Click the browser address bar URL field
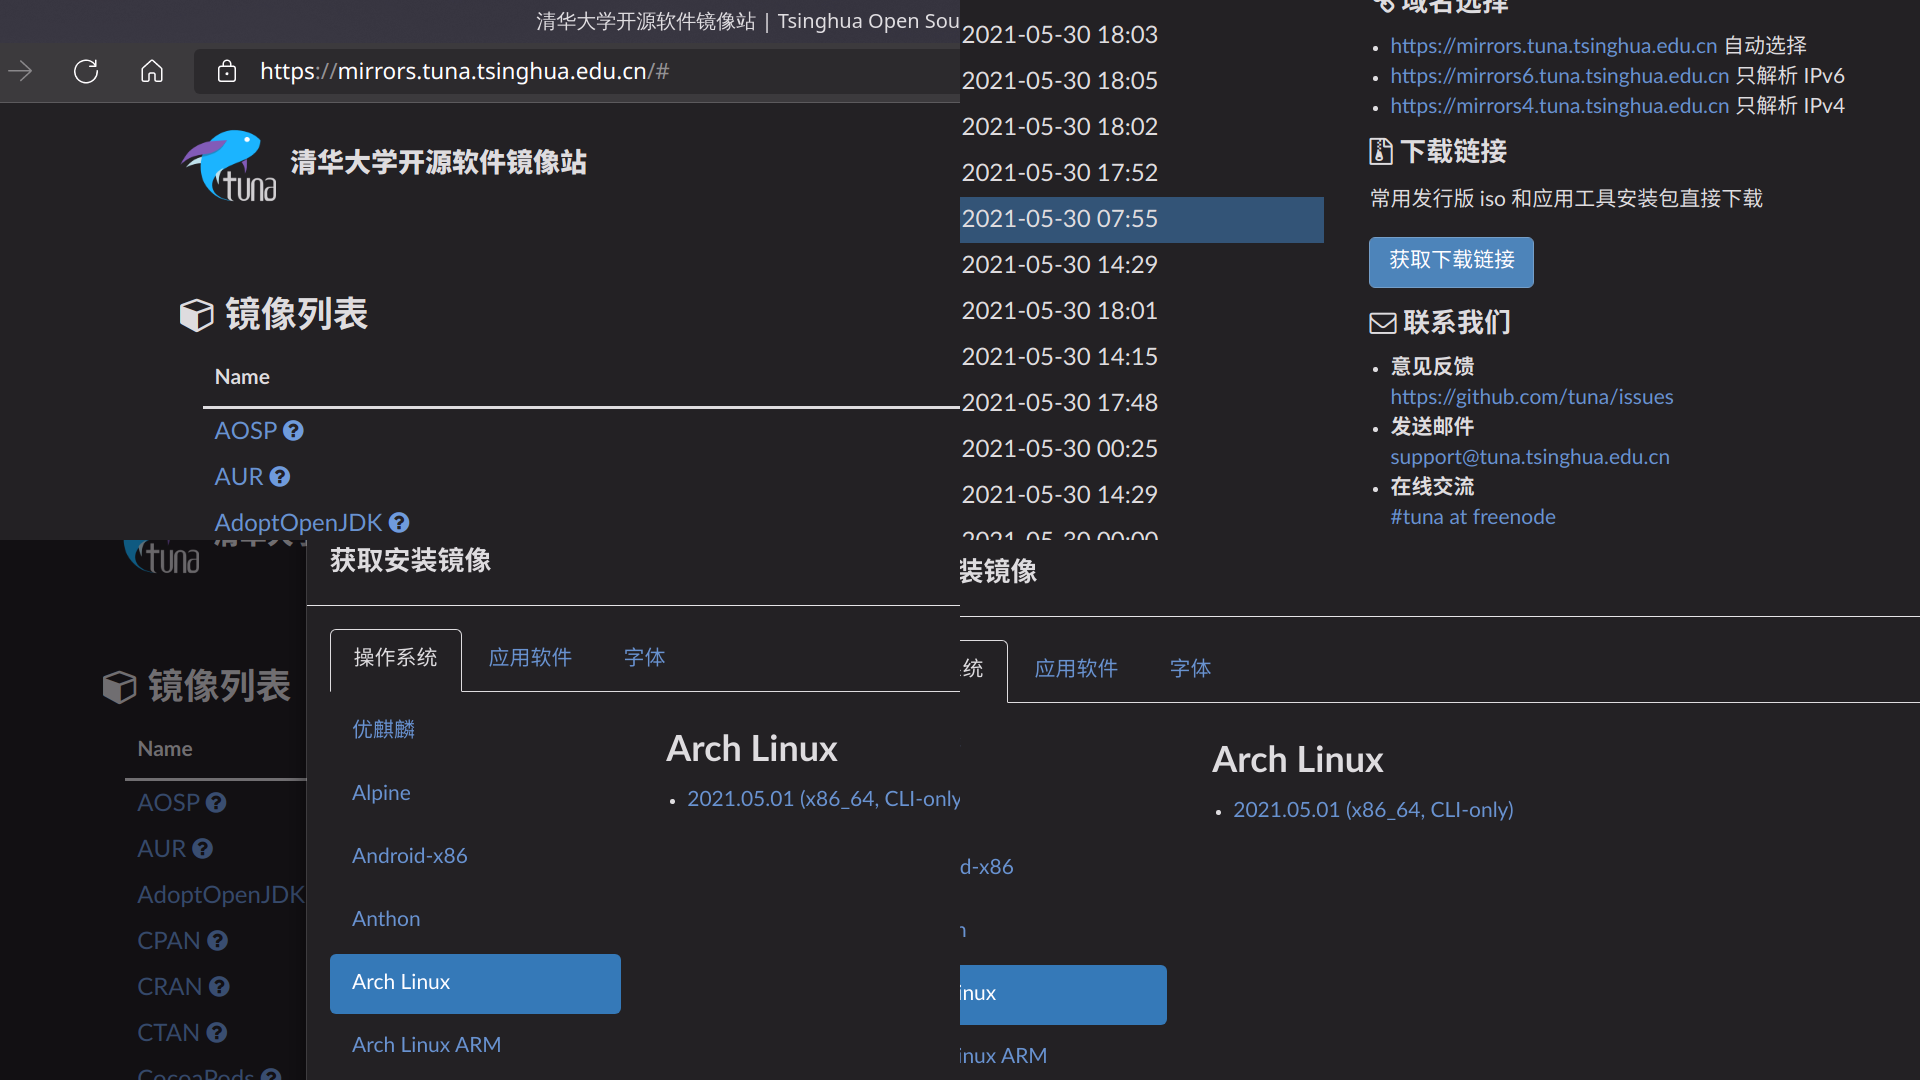 point(463,71)
